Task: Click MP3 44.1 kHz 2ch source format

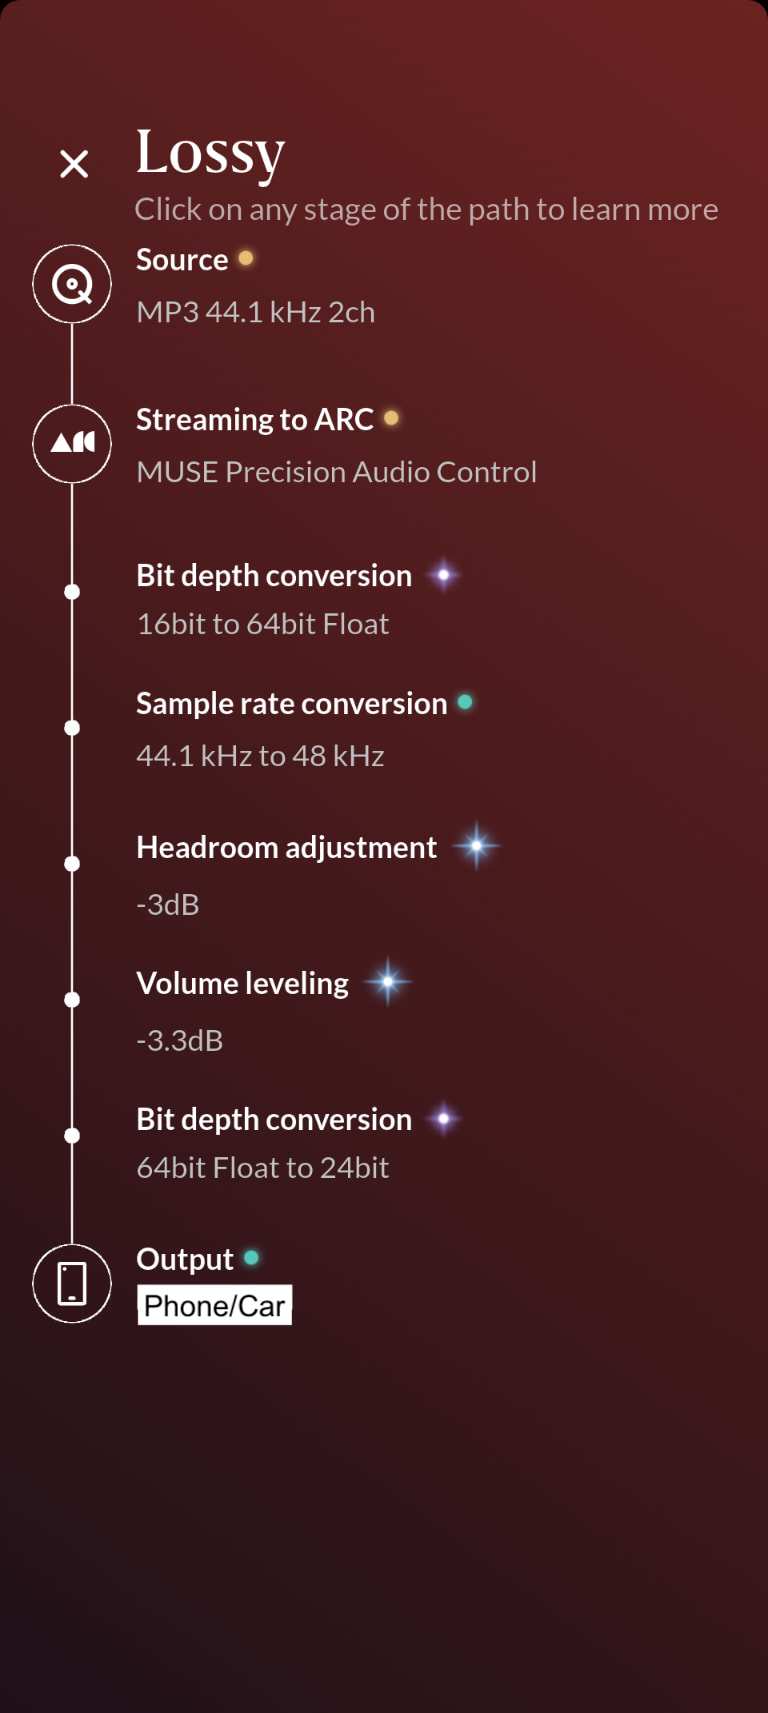Action: point(256,313)
